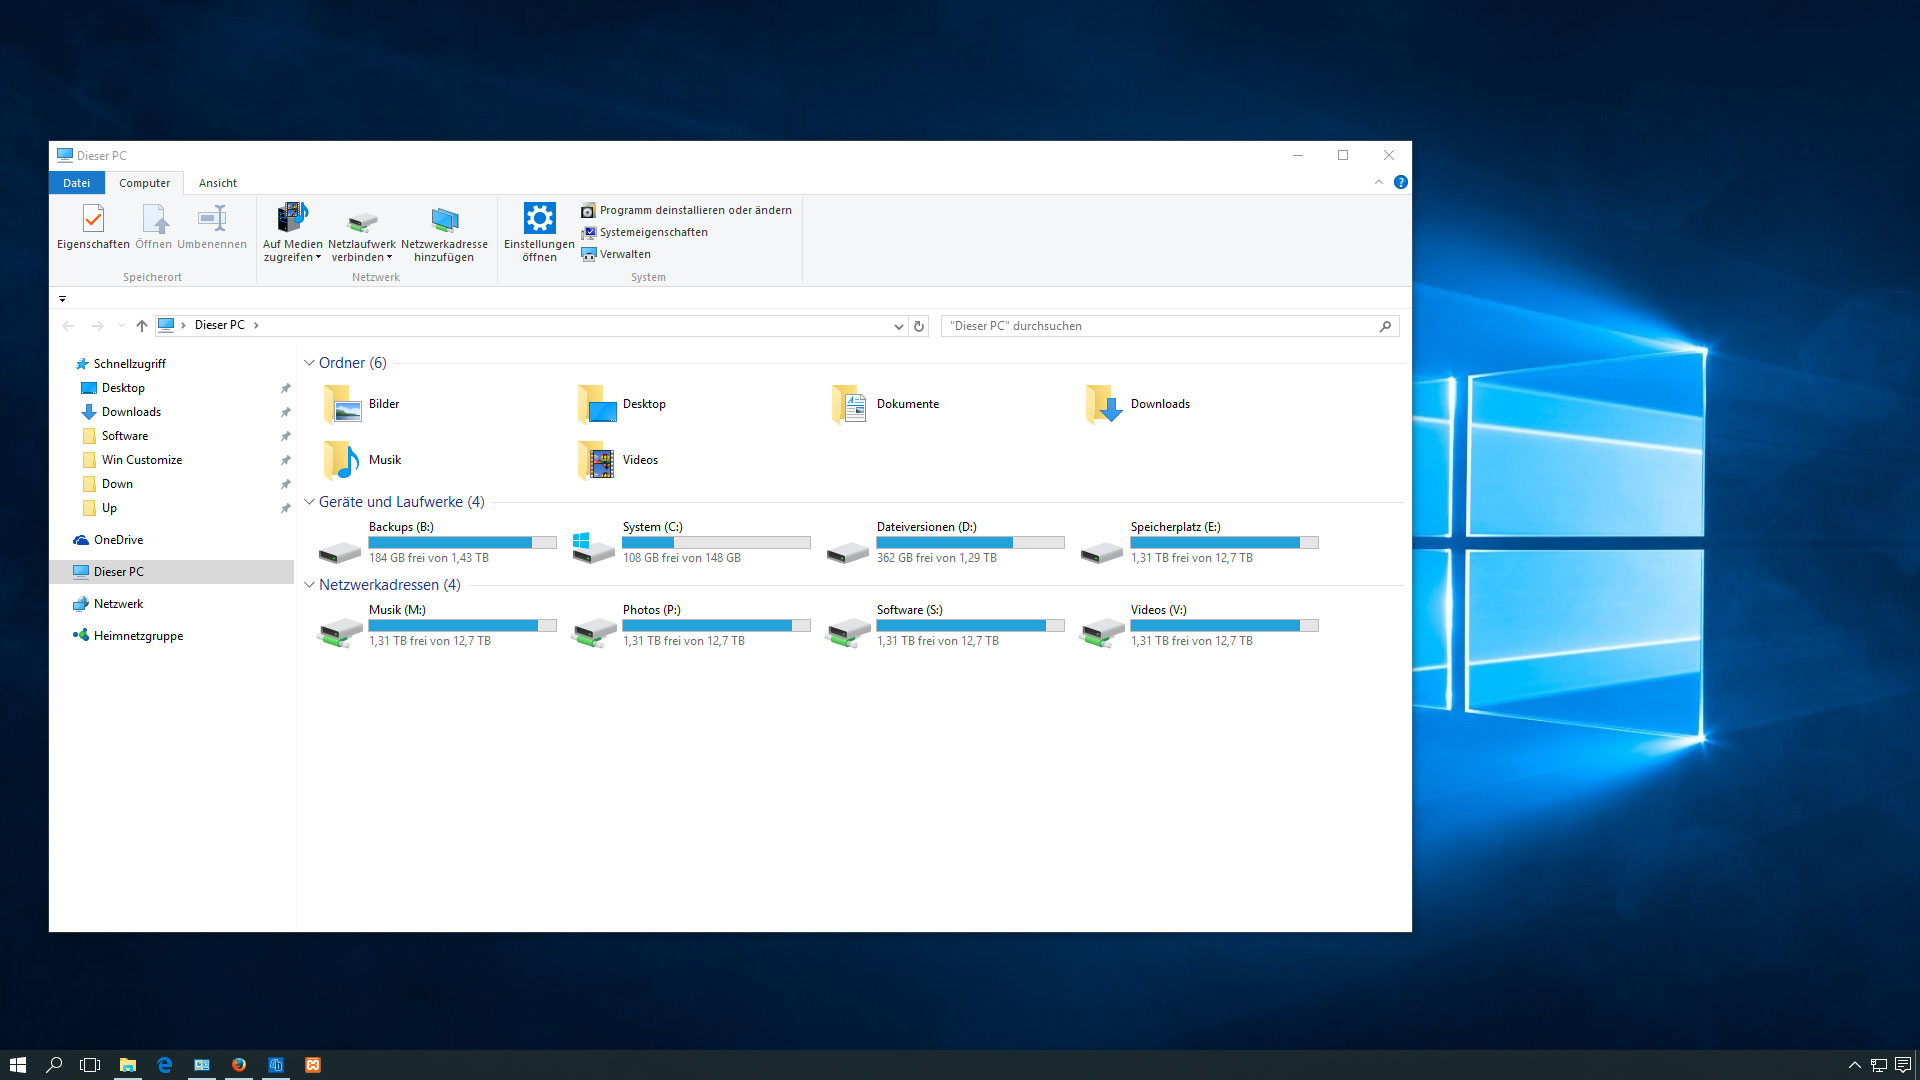Screen dimensions: 1920x1080
Task: Click the System (C:) usage bar
Action: click(716, 542)
